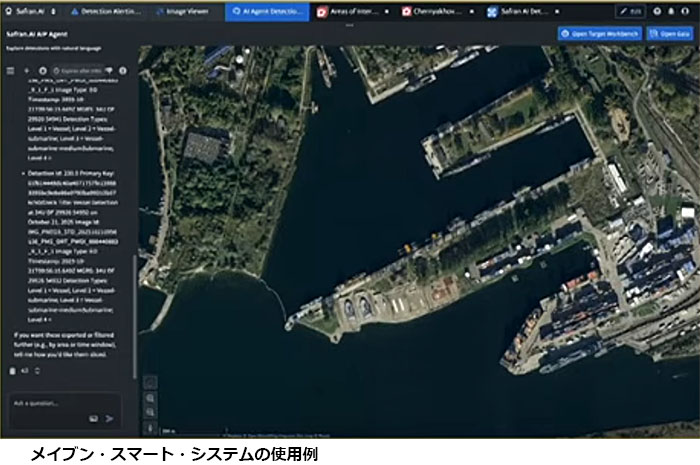Open the settings gear in top bar
Screen dimensions: 700x465
[x=657, y=11]
